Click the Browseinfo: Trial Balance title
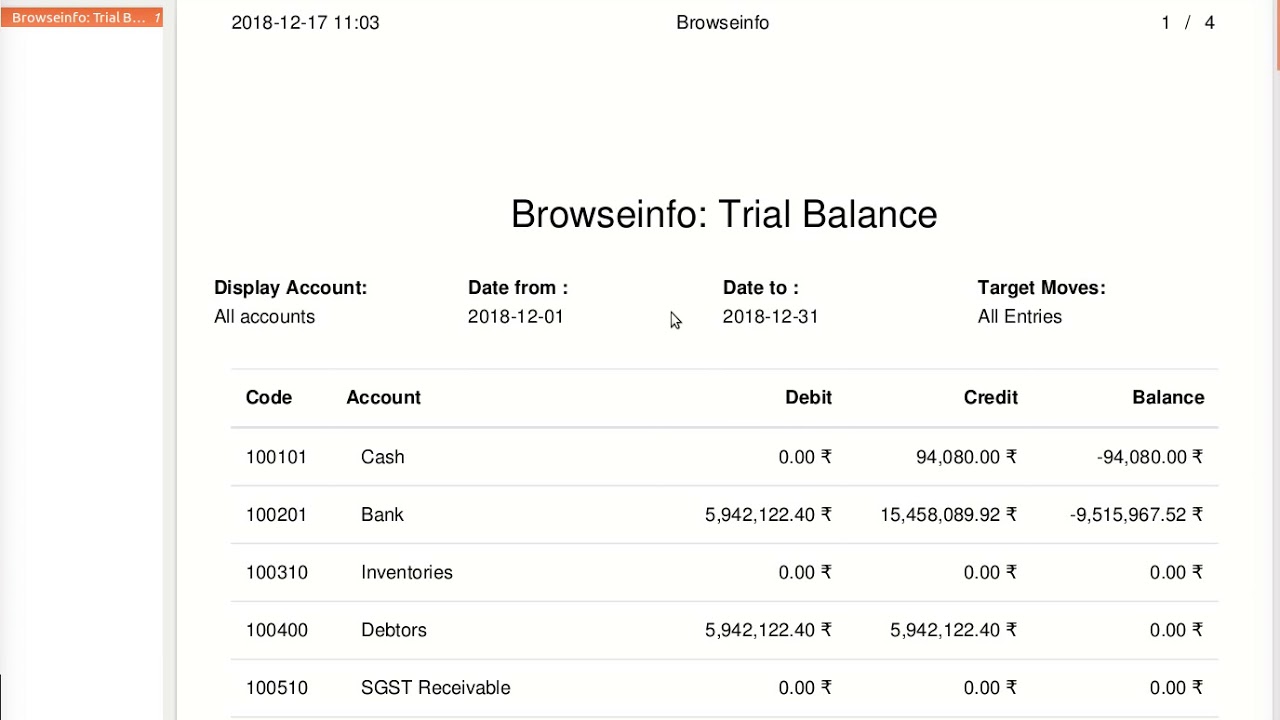 click(x=724, y=214)
